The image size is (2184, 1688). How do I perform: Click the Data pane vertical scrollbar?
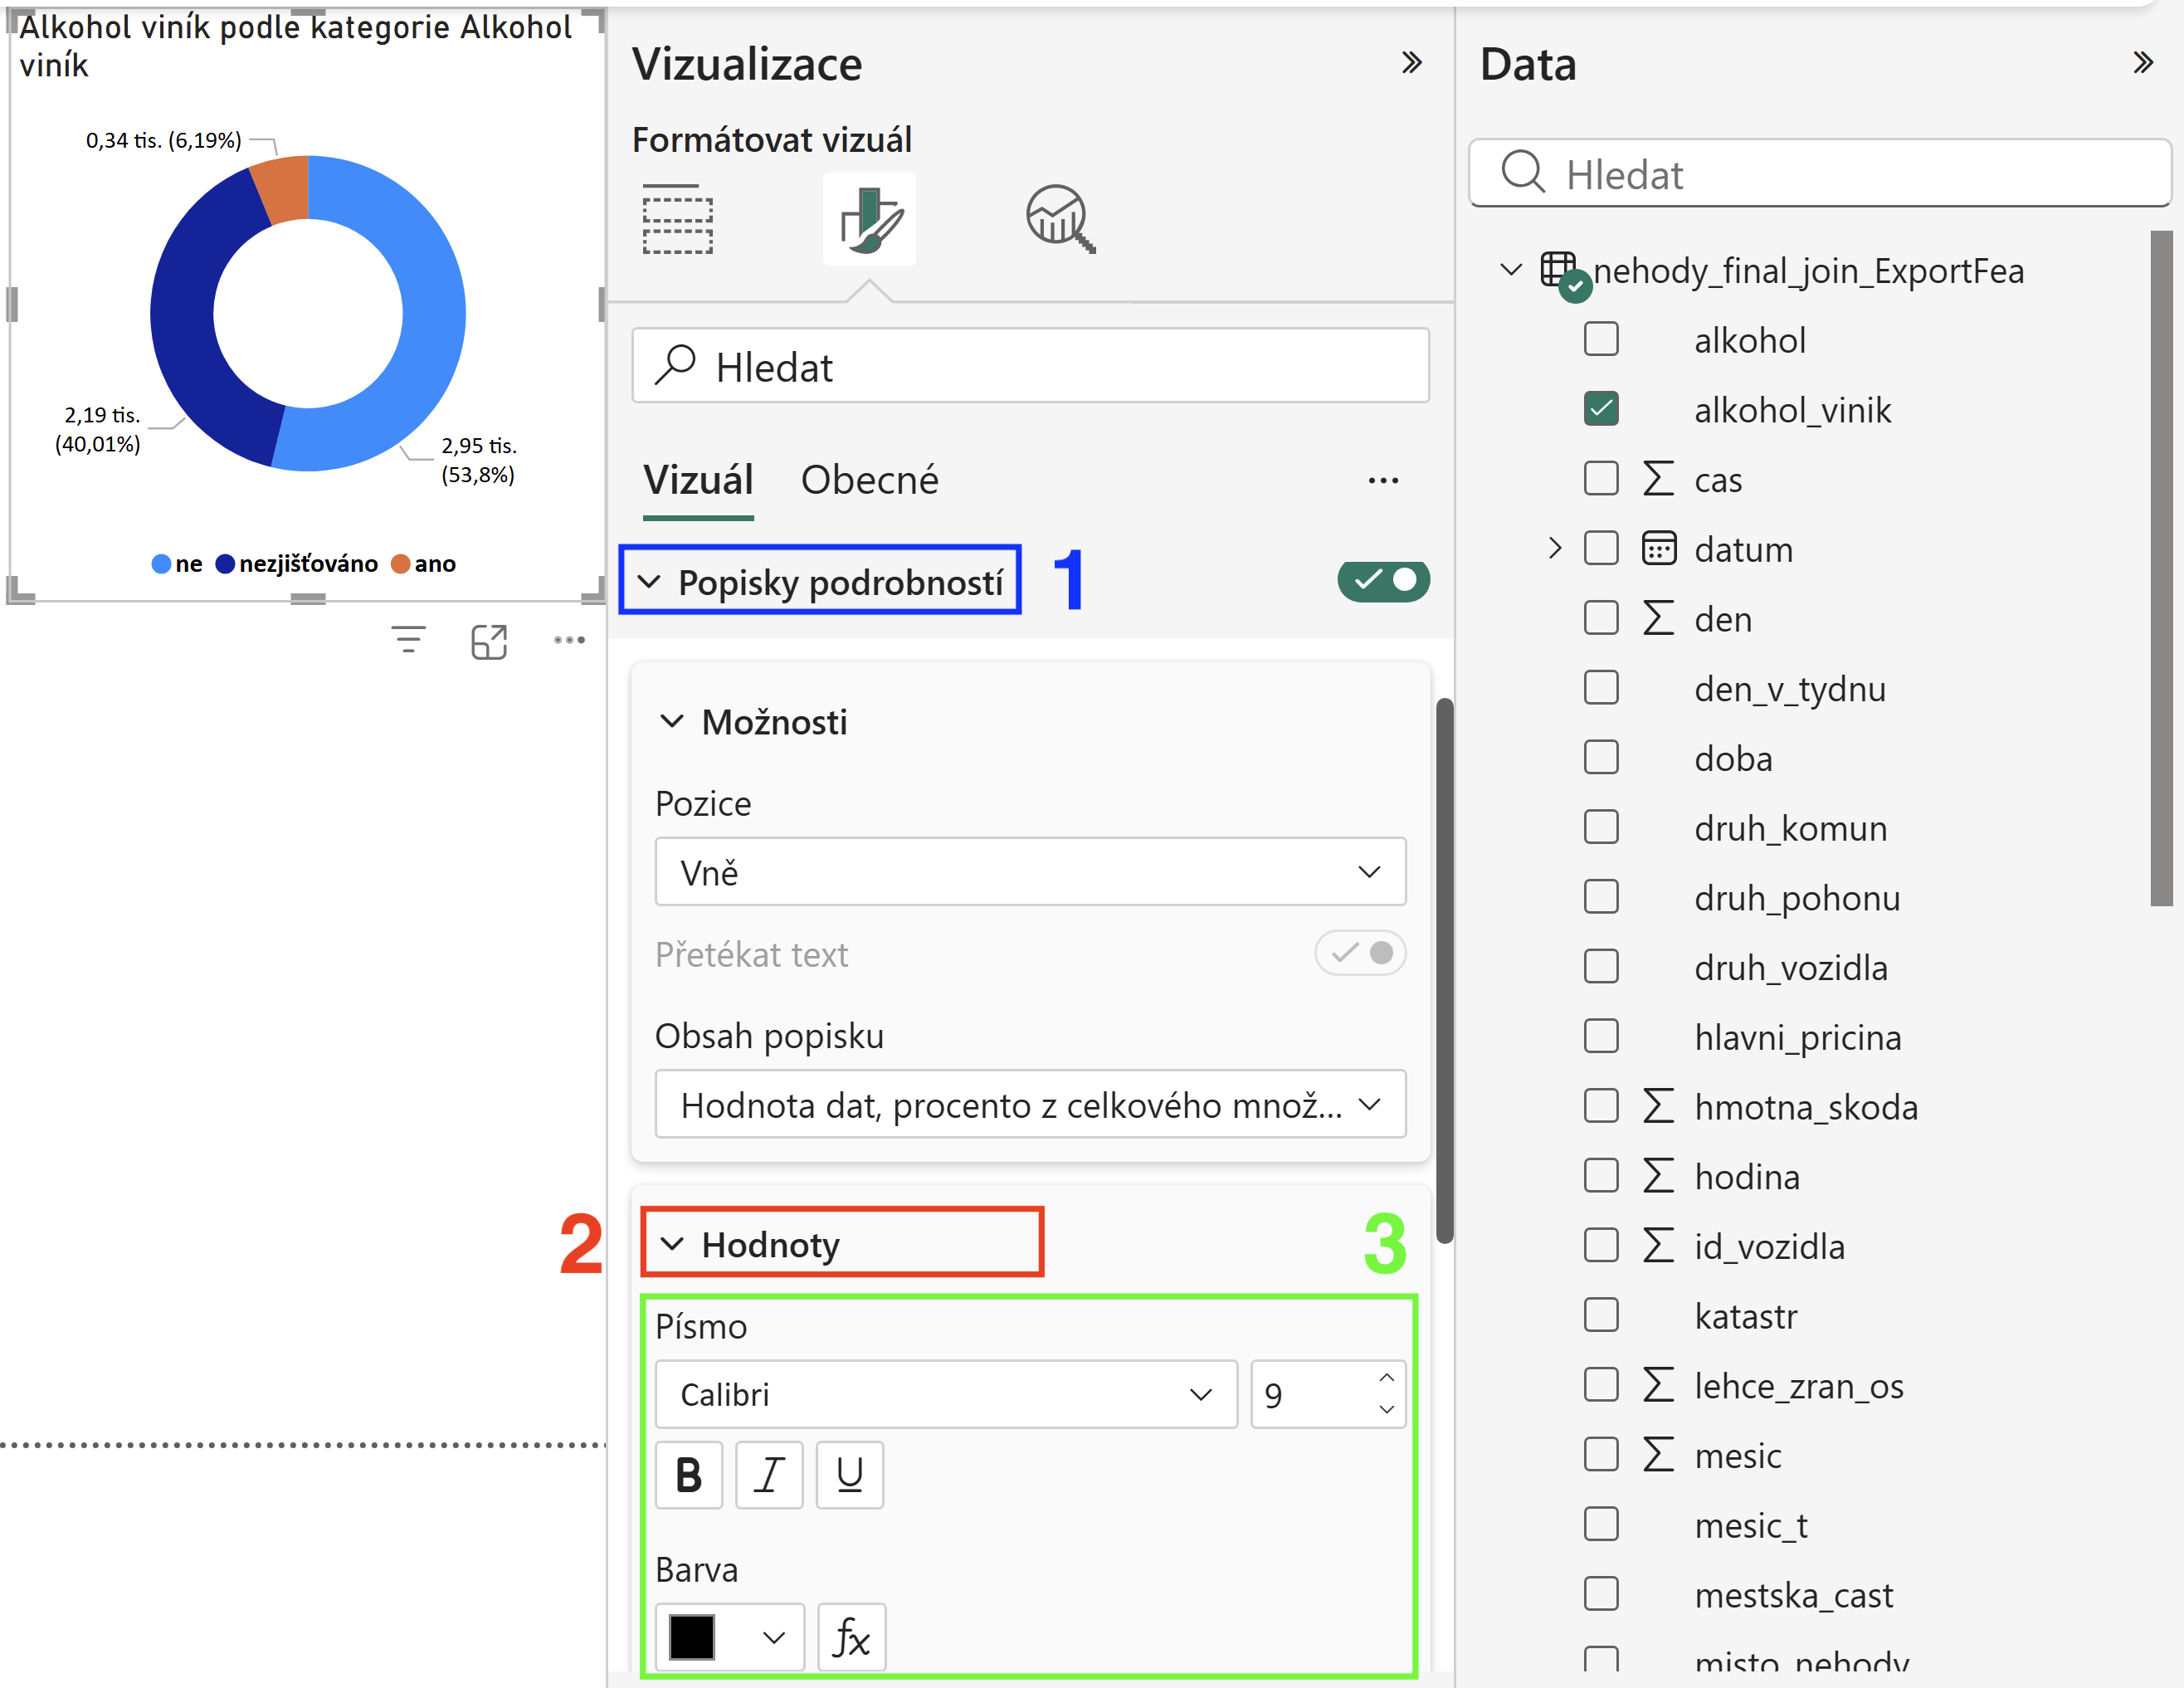coord(2161,568)
